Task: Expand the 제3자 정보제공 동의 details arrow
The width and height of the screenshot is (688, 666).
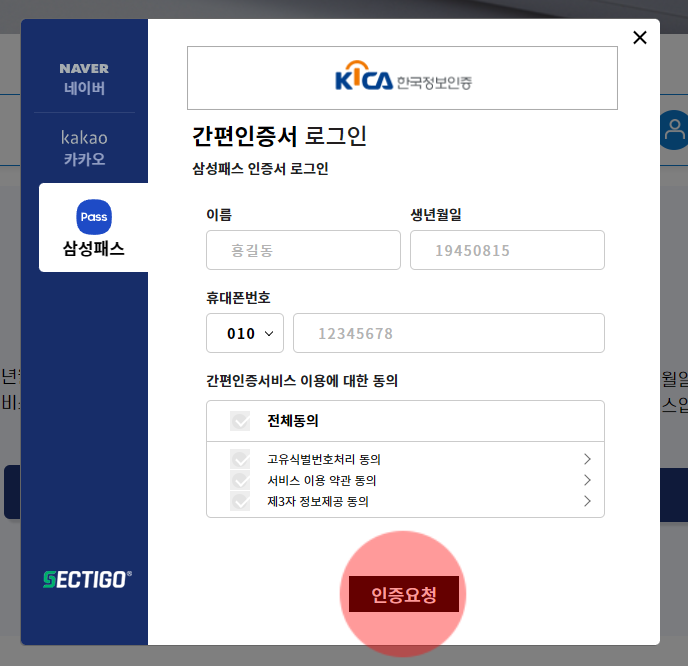Action: (588, 501)
